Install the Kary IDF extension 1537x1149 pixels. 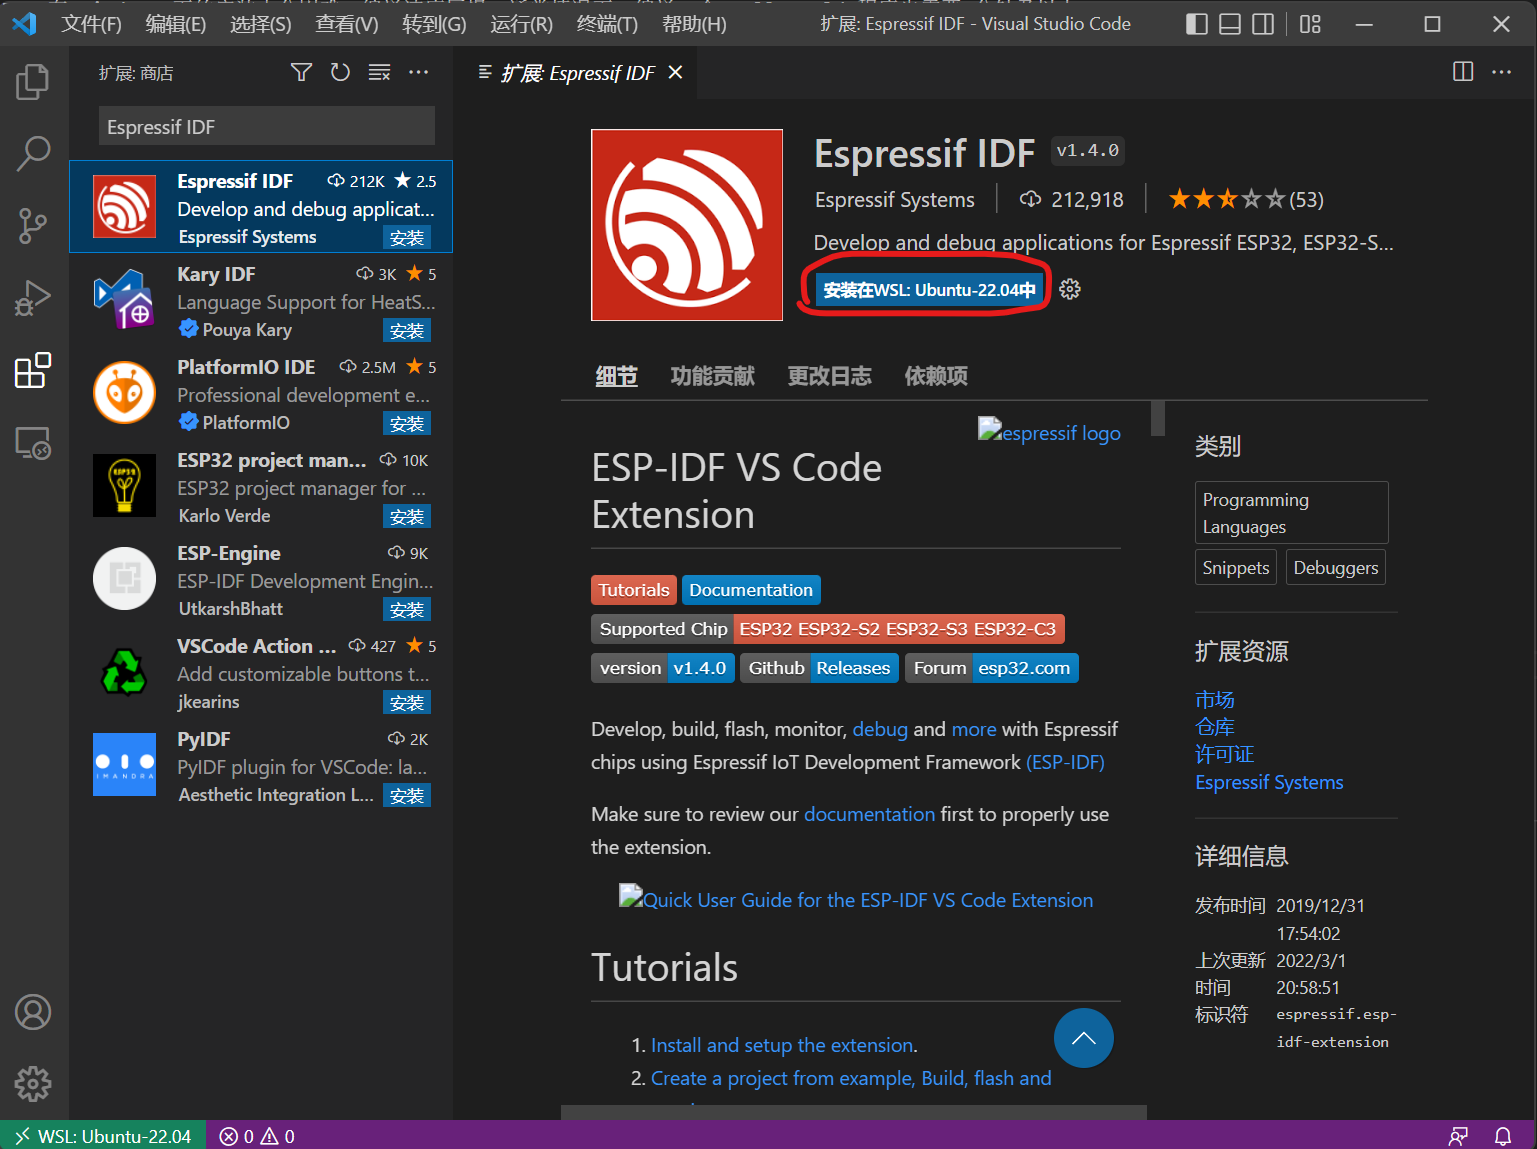407,331
